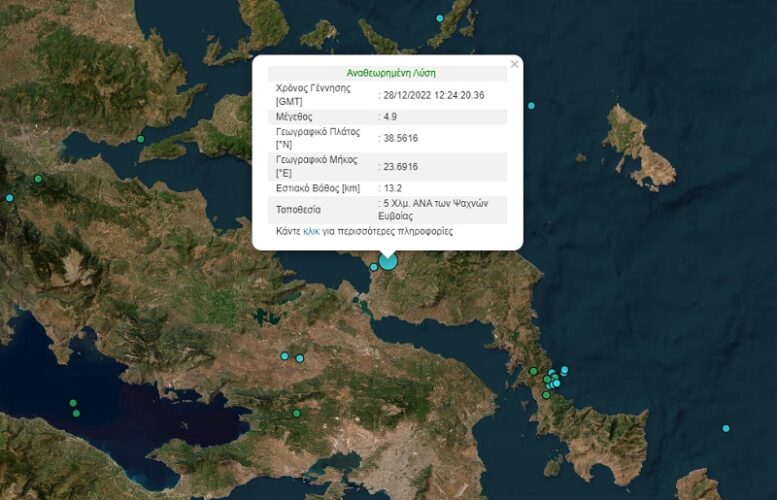Click the 'Εστιακό Βάθος [km]' label
The image size is (777, 500).
[318, 188]
